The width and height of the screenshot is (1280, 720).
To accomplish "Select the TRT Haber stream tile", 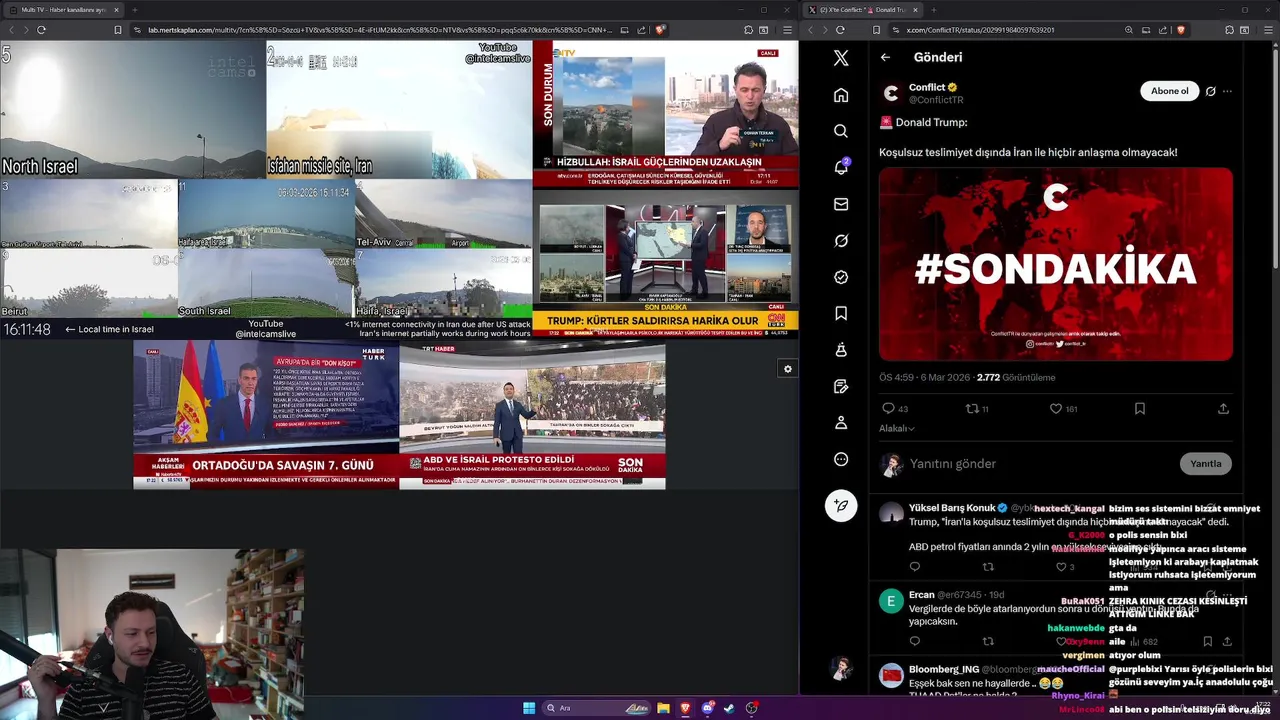I will point(532,415).
